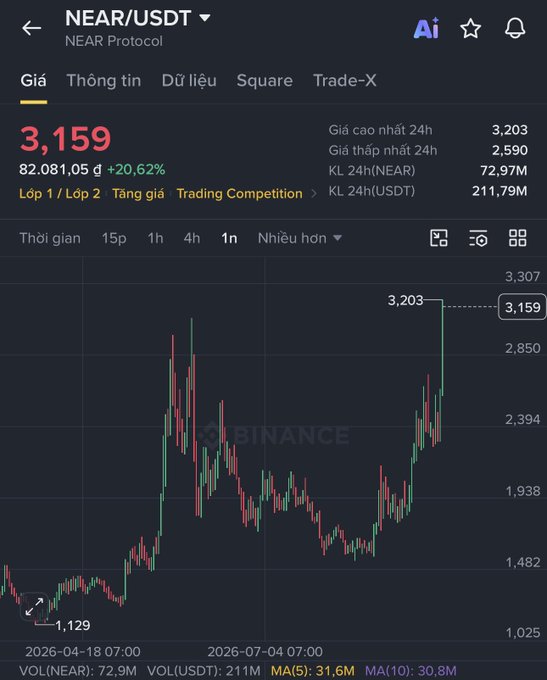Select the Thời gian chart mode
This screenshot has width=547, height=680.
tap(50, 238)
